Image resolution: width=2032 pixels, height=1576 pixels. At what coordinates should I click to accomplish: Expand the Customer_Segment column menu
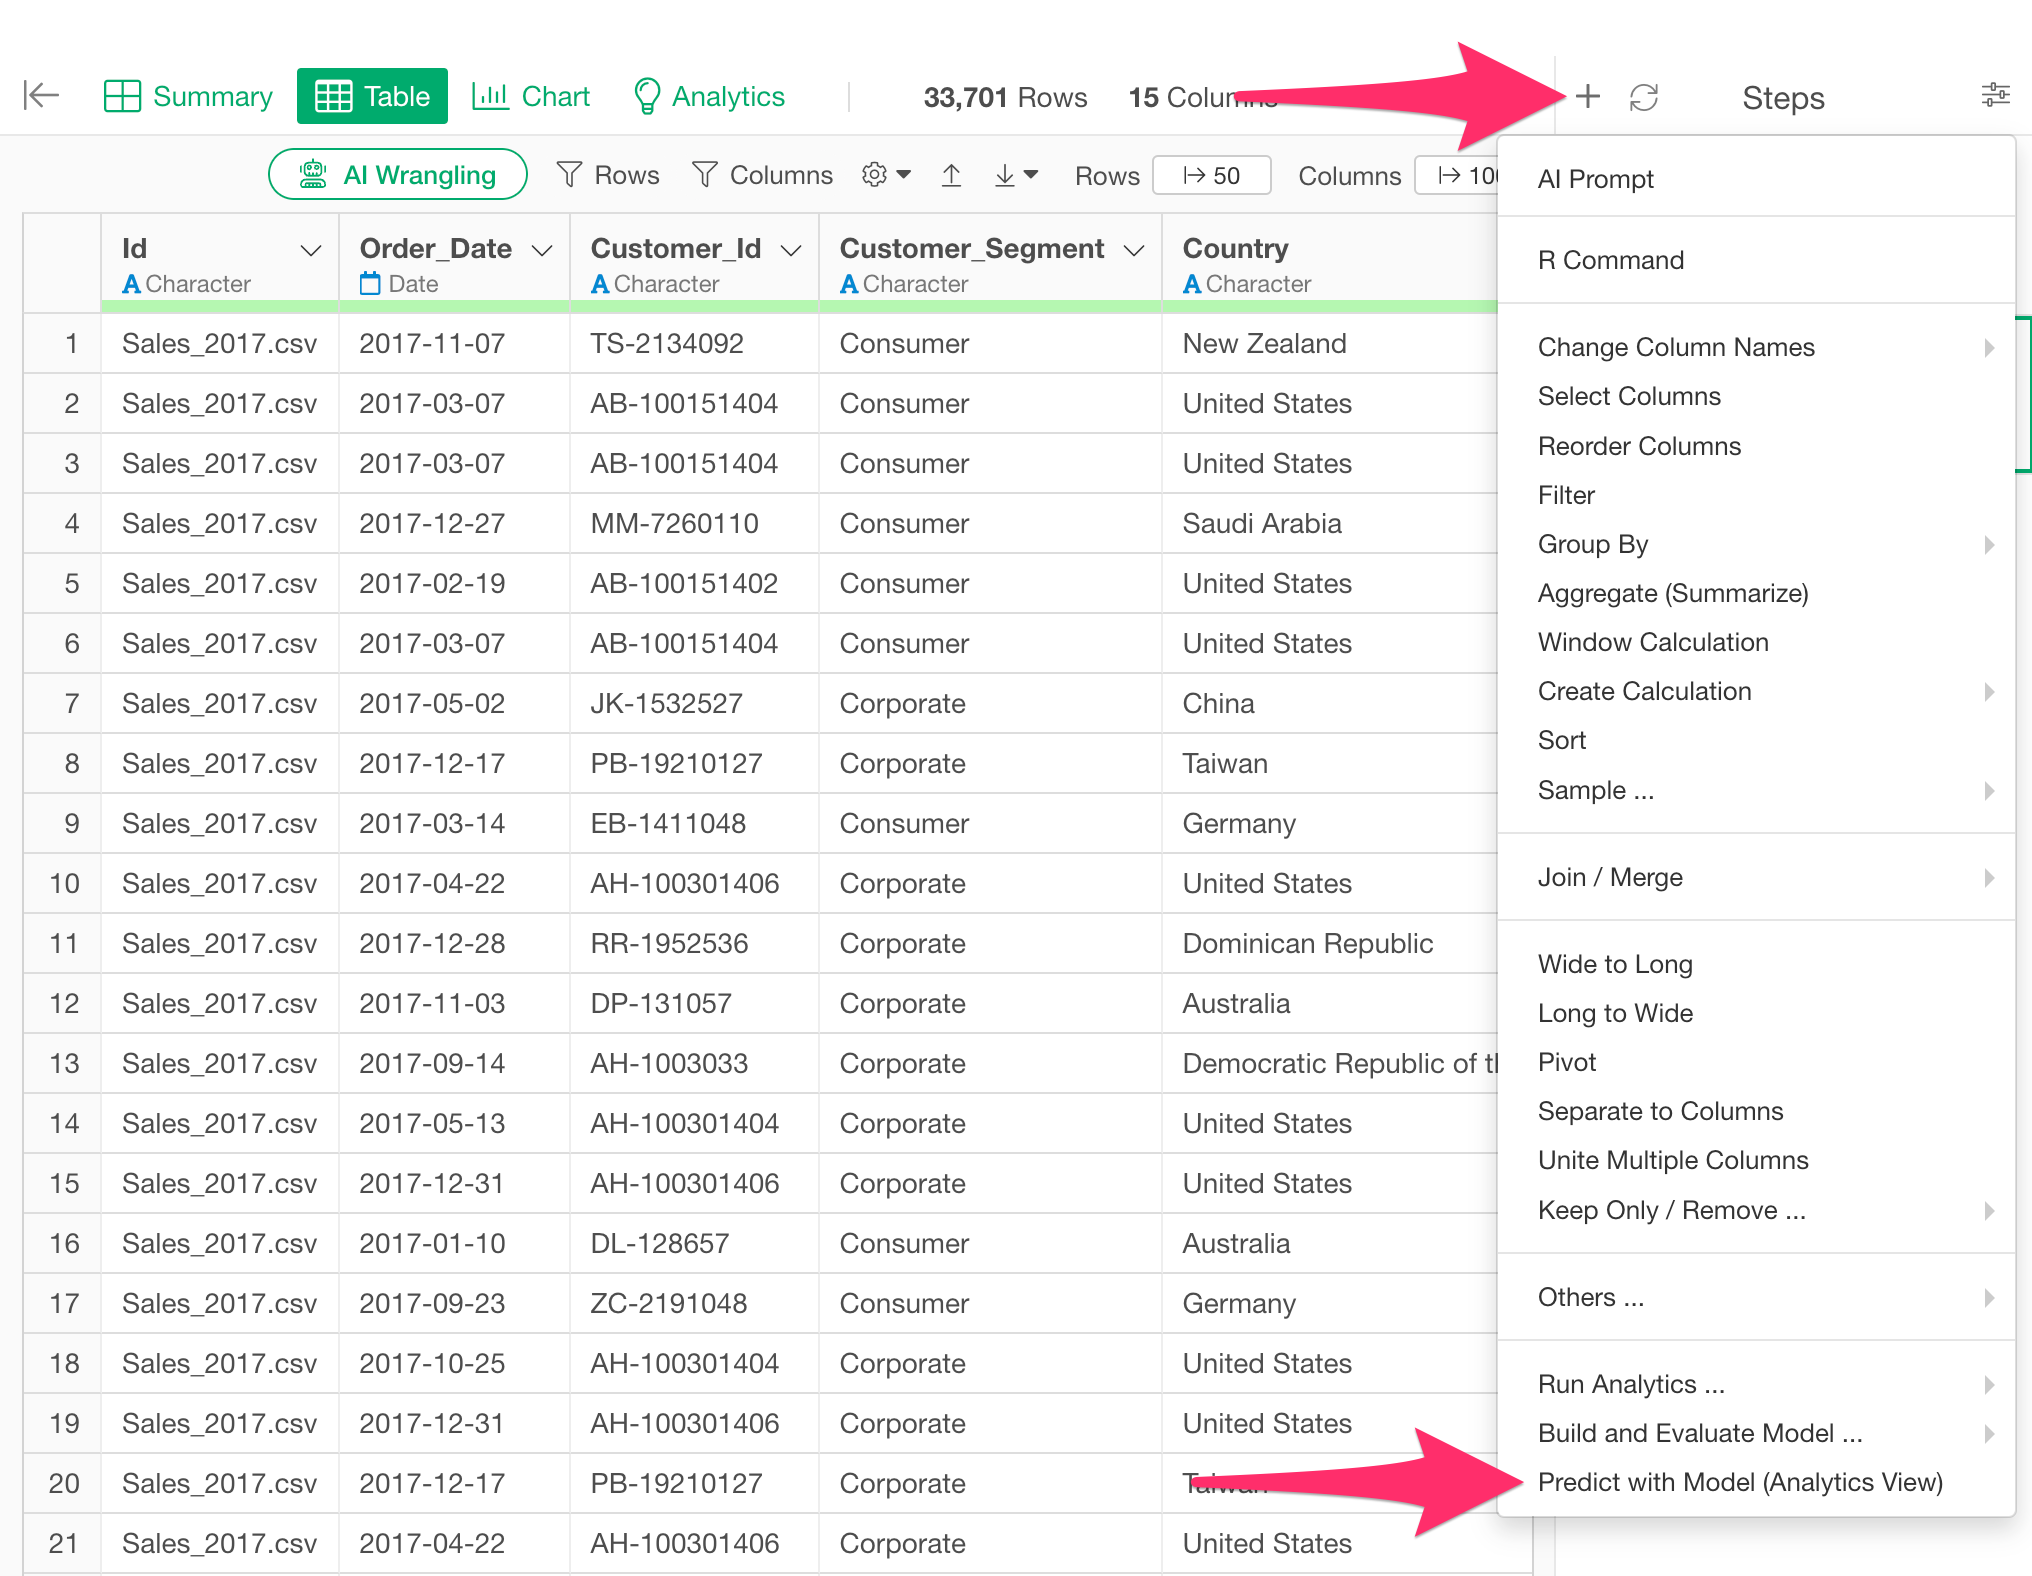(1134, 250)
